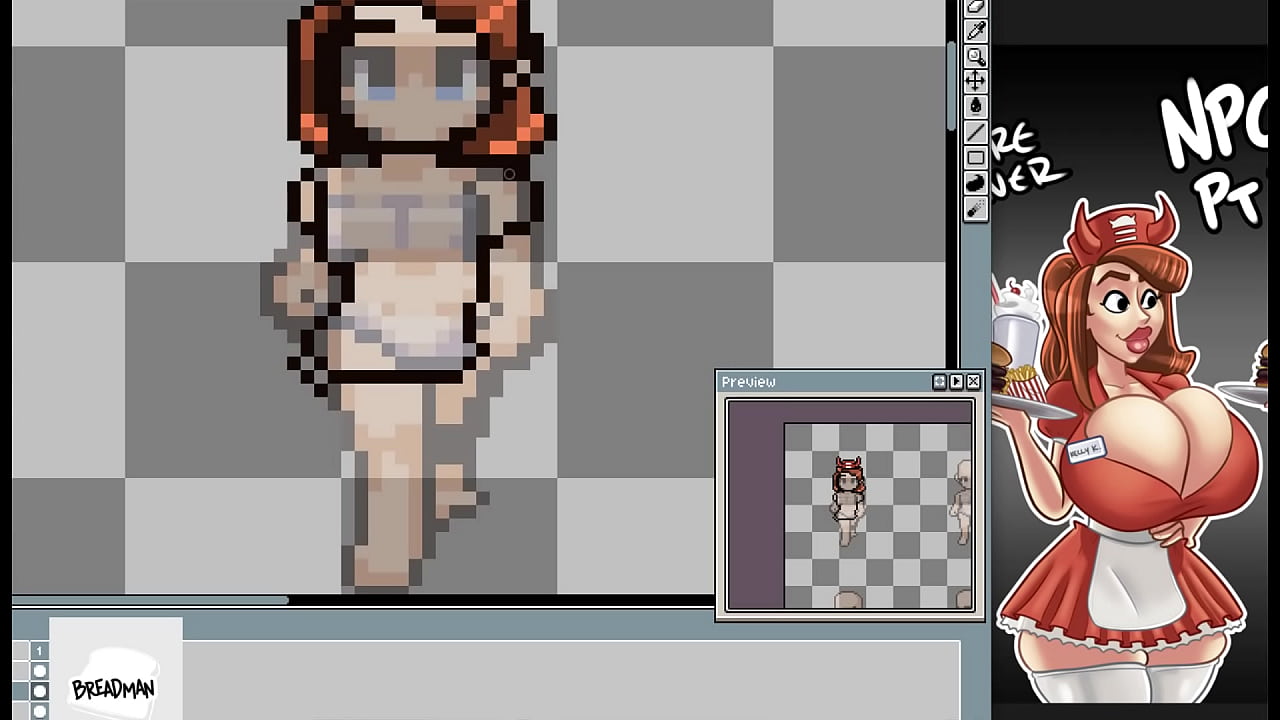
Task: Select the Move tool
Action: pyautogui.click(x=976, y=81)
